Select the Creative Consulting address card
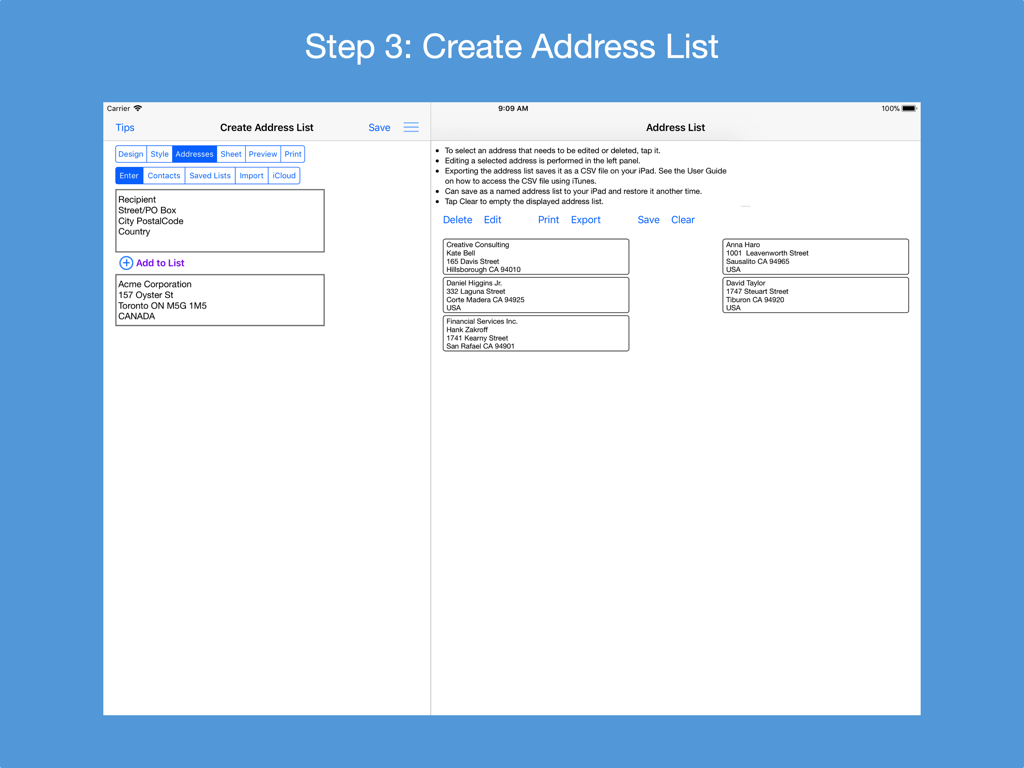Viewport: 1024px width, 768px height. tap(535, 256)
